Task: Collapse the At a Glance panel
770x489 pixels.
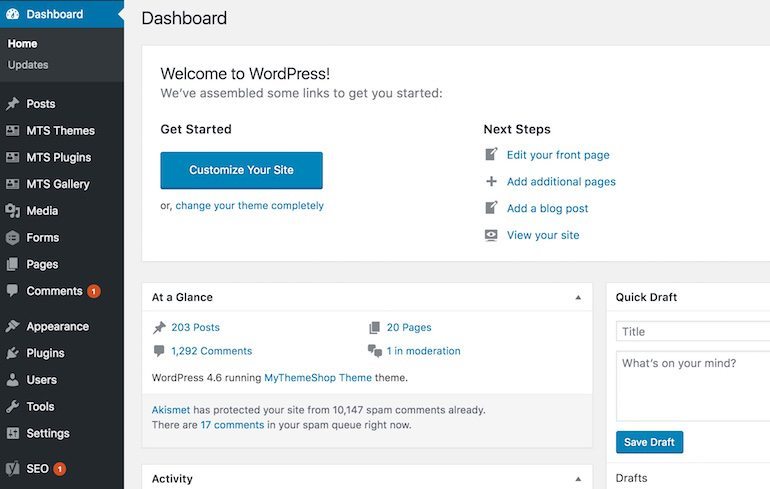Action: [x=578, y=298]
